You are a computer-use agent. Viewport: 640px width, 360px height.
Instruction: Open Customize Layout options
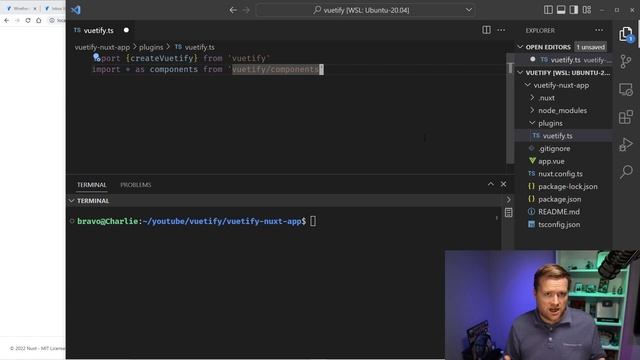(x=587, y=10)
